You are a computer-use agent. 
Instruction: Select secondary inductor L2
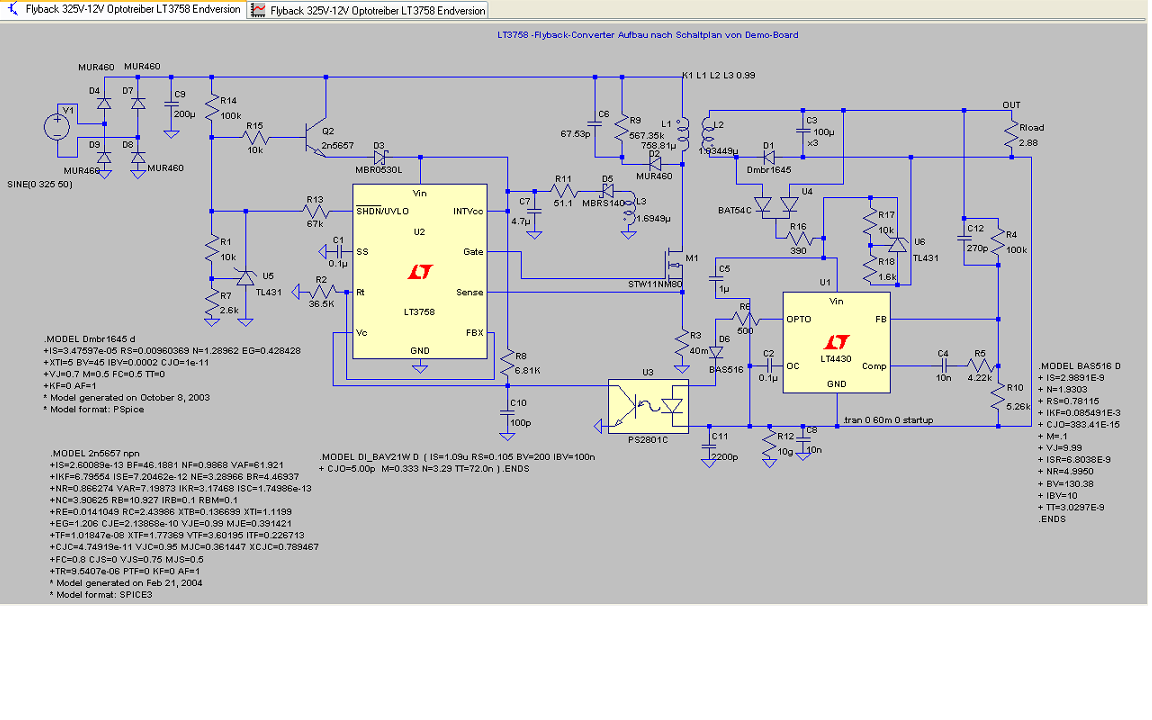pyautogui.click(x=708, y=135)
